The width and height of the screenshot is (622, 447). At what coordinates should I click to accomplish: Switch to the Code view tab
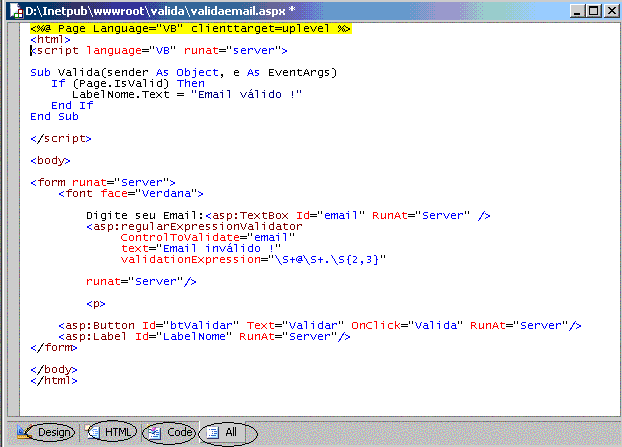click(169, 432)
